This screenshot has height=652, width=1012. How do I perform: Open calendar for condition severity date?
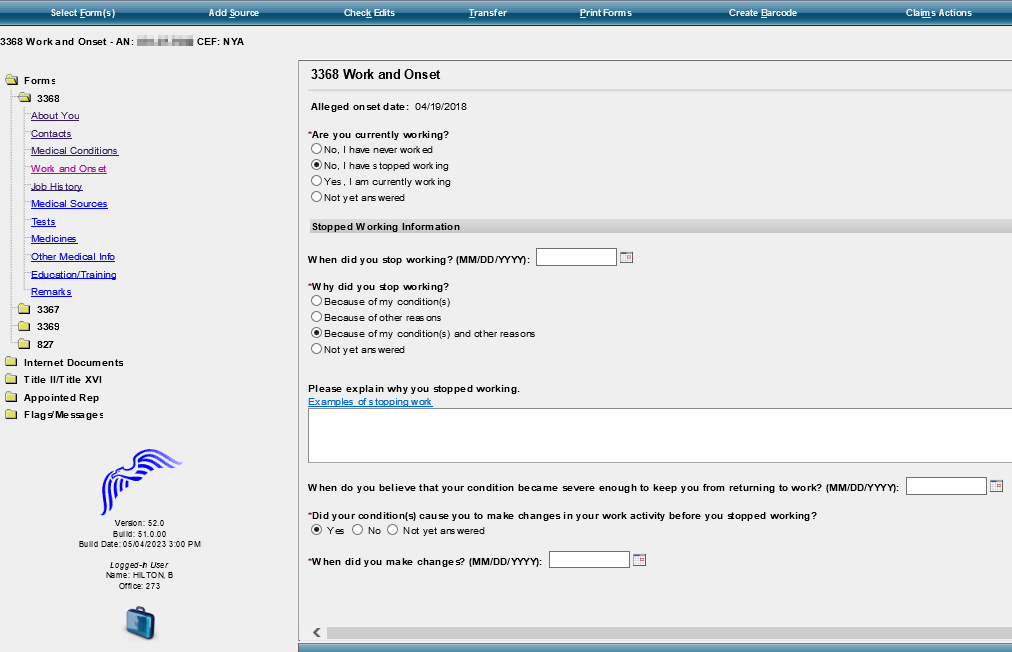[x=996, y=486]
